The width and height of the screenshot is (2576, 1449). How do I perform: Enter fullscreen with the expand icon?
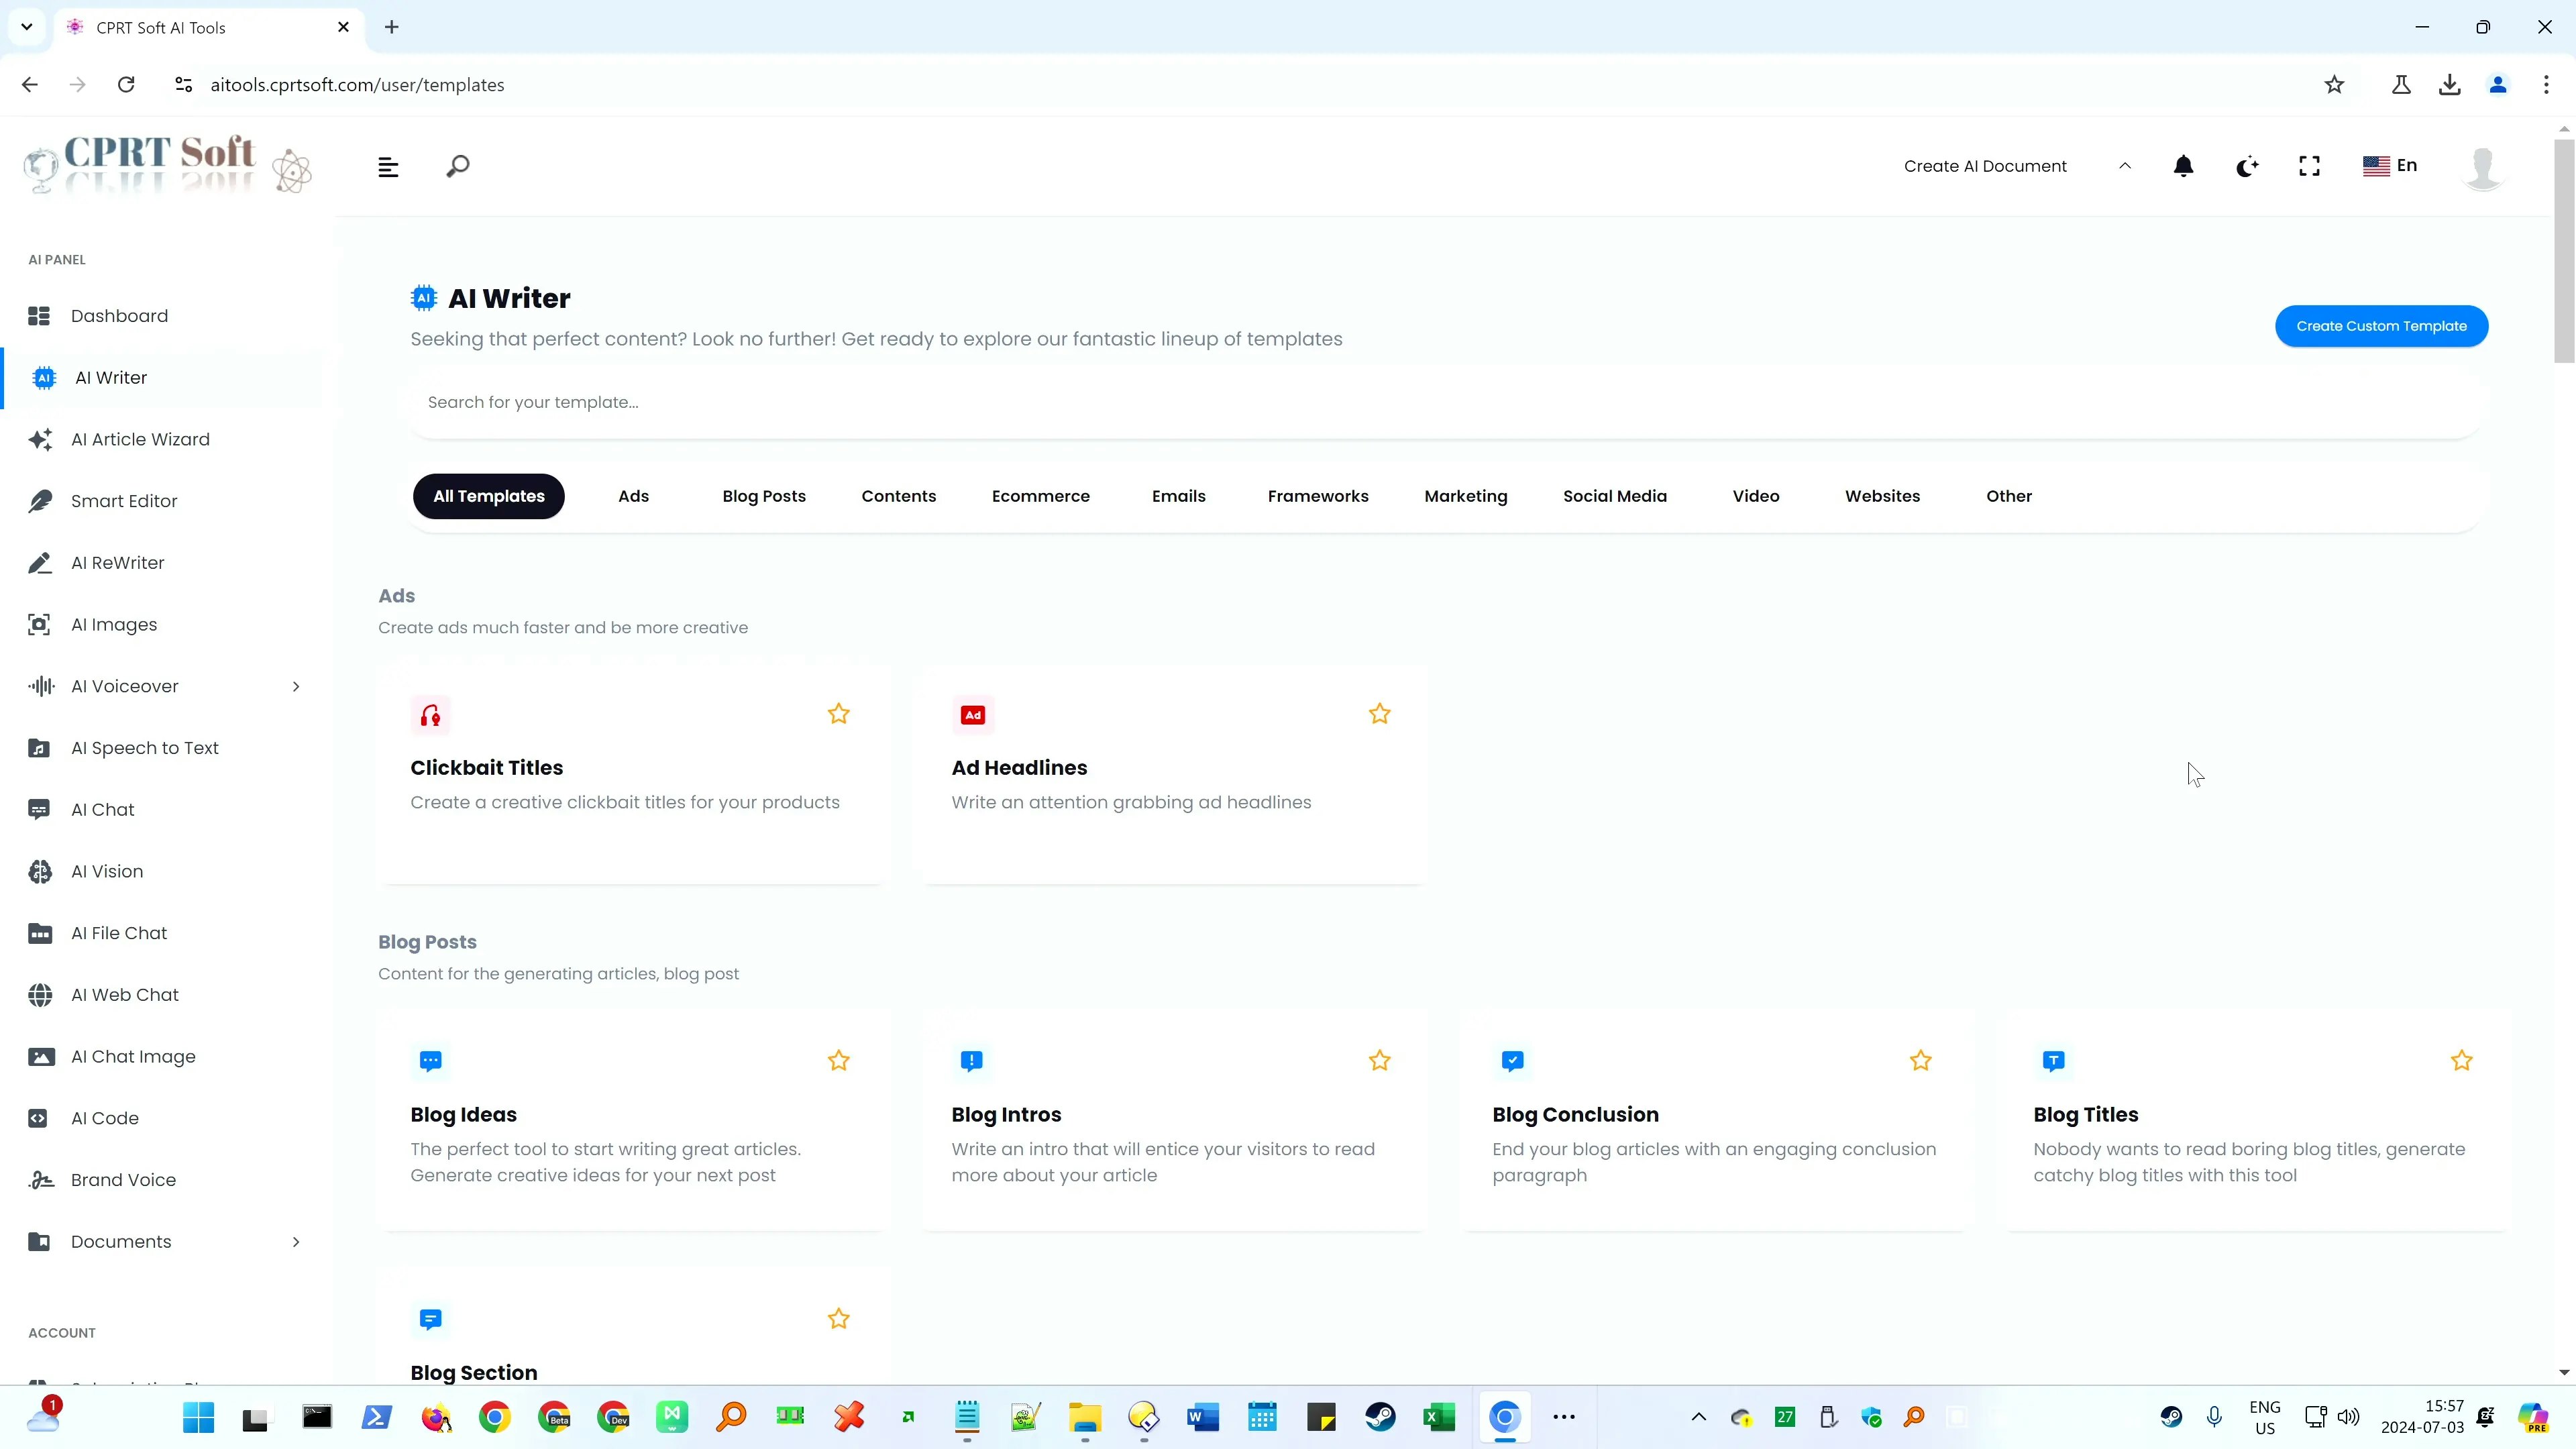coord(2308,166)
